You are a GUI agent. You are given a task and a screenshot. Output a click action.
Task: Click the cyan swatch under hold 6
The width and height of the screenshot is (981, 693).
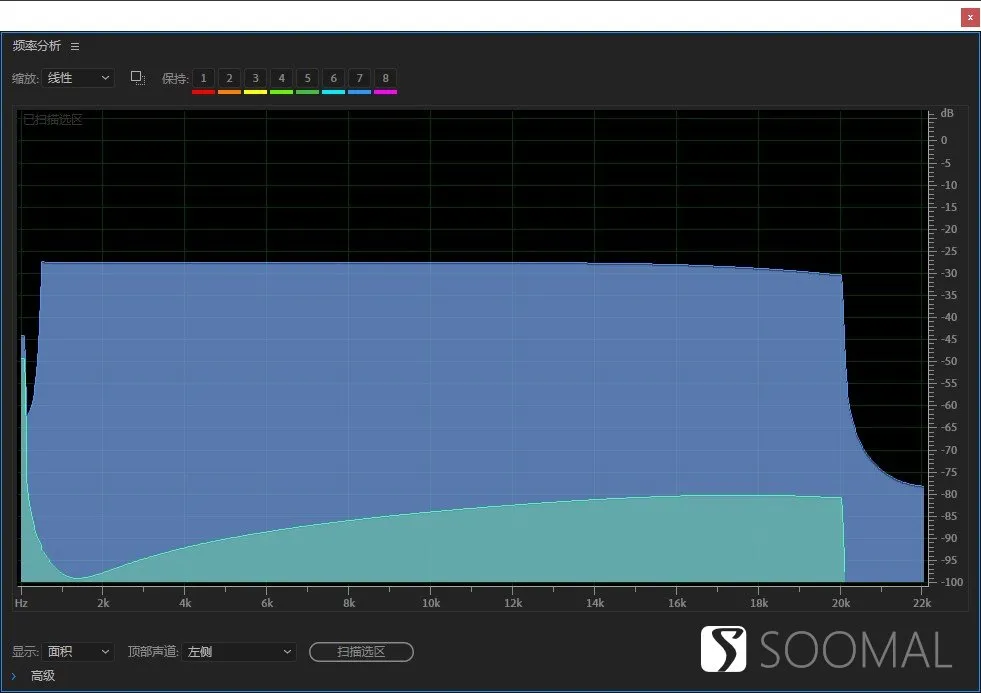pos(333,92)
